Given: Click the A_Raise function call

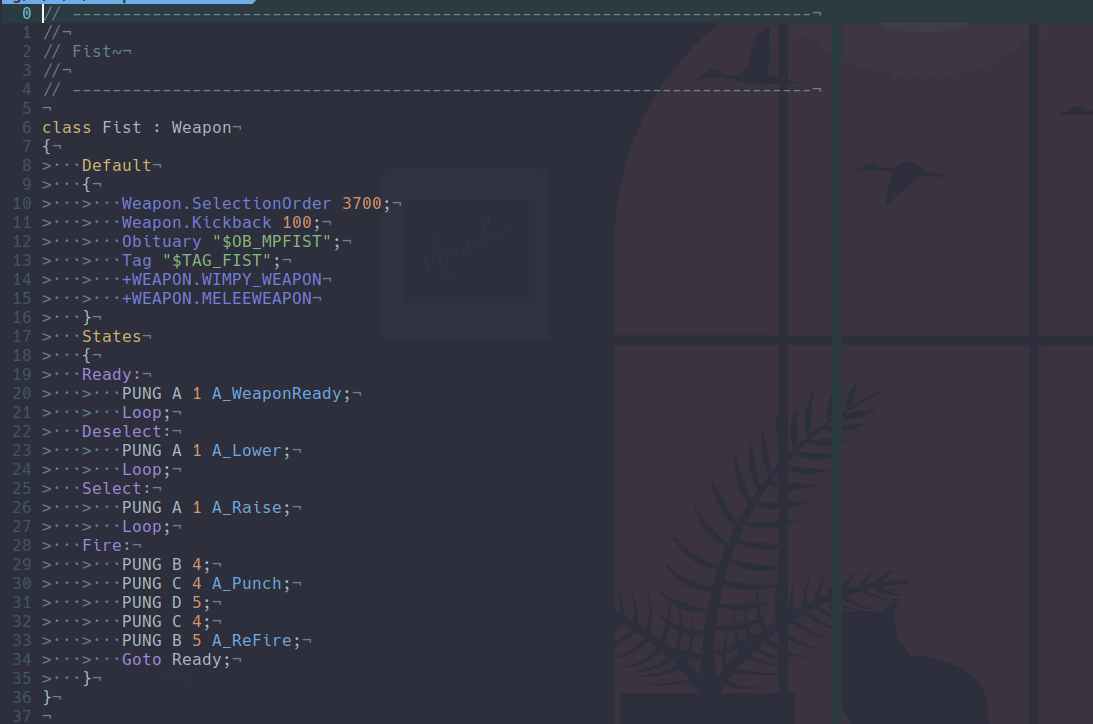Looking at the screenshot, I should (x=246, y=507).
